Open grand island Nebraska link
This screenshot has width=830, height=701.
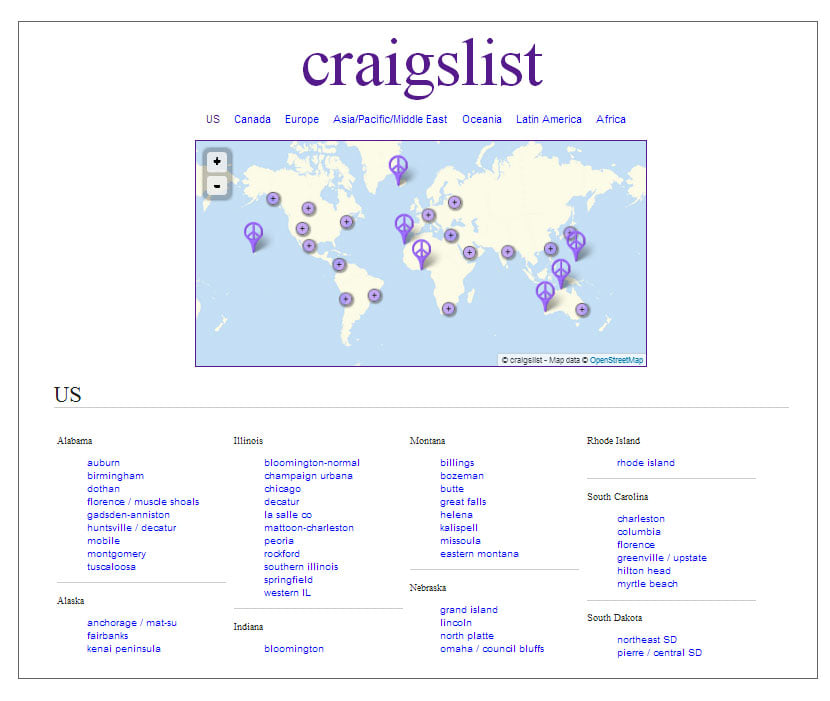click(x=468, y=609)
